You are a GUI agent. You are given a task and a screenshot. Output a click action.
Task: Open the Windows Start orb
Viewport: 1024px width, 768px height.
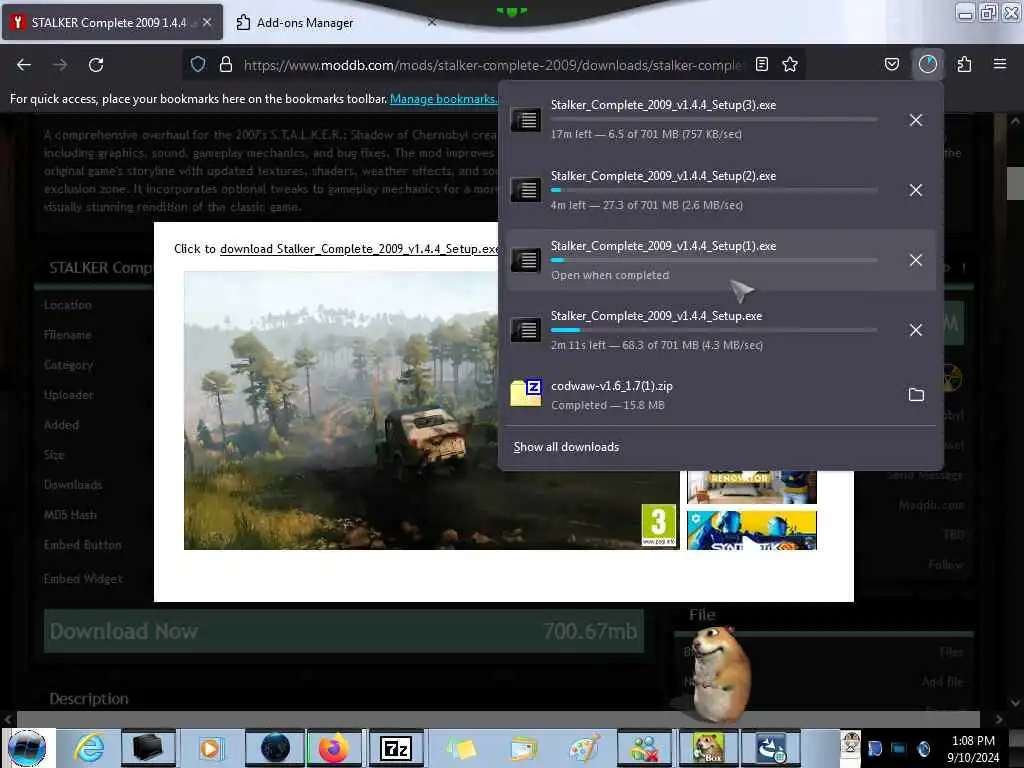27,748
